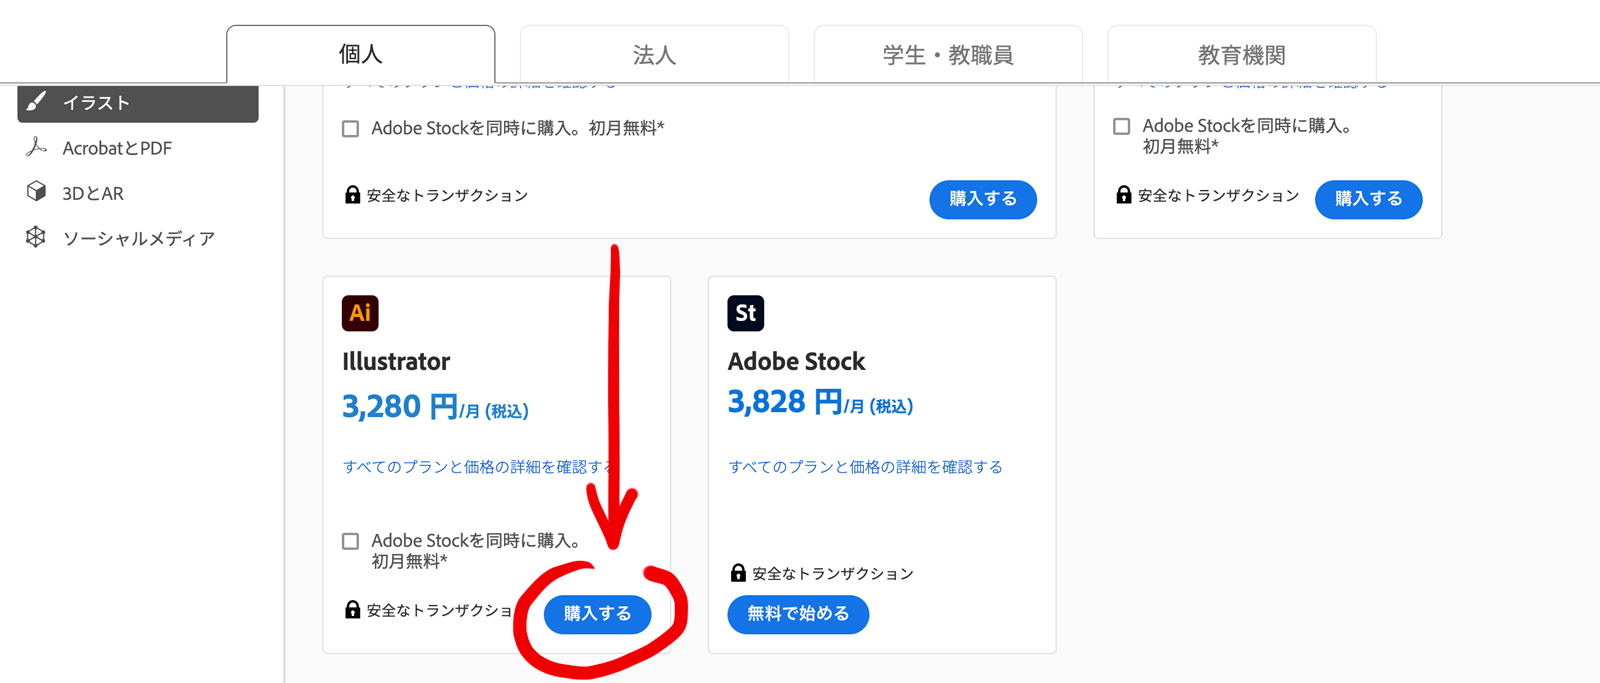
Task: Click the ソーシャルメディア sidebar icon
Action: pyautogui.click(x=37, y=237)
